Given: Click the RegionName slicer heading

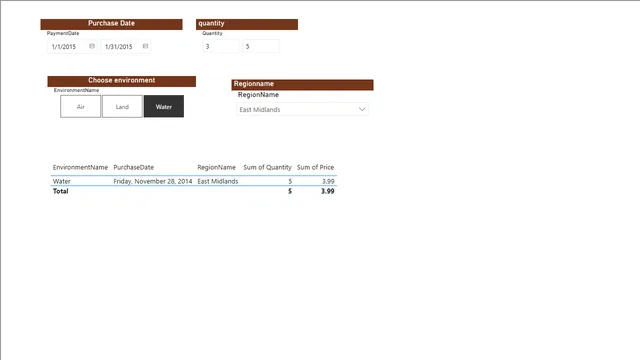Looking at the screenshot, I should pyautogui.click(x=258, y=95).
